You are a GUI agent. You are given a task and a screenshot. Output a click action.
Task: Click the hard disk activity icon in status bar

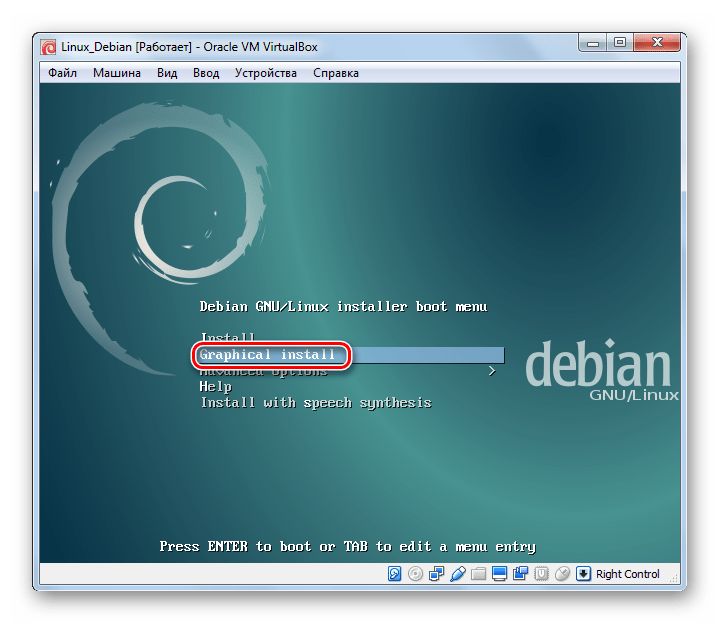coord(395,574)
